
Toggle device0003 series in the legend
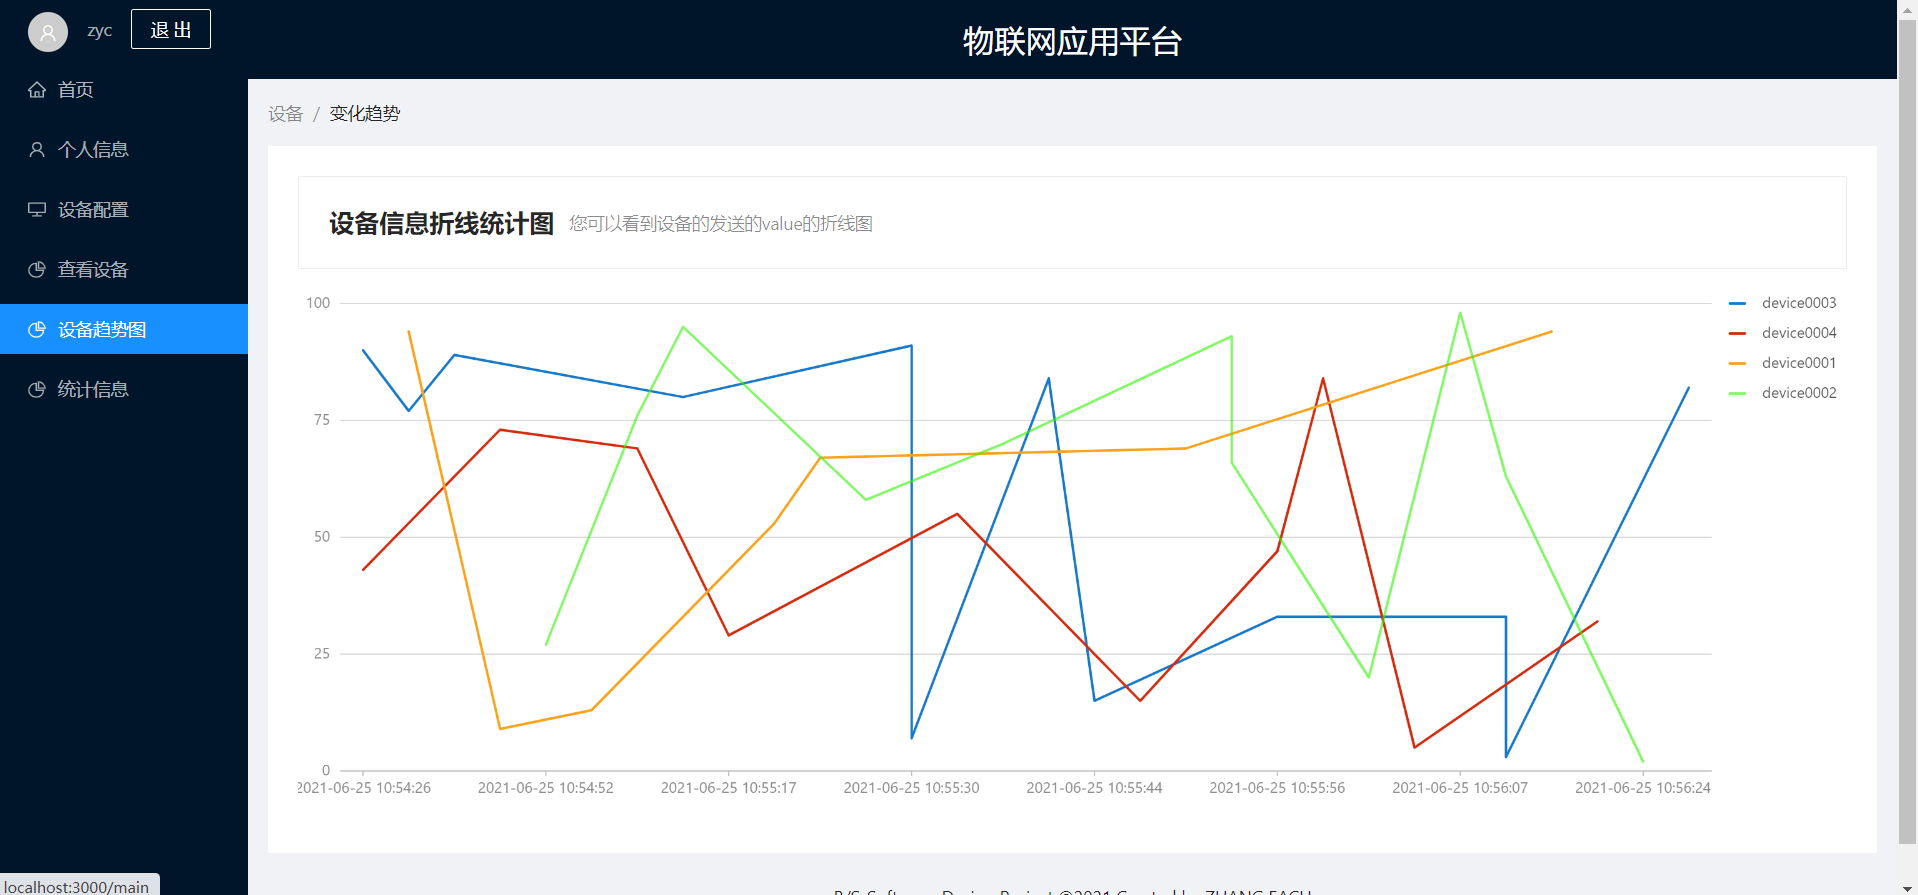click(x=1783, y=303)
